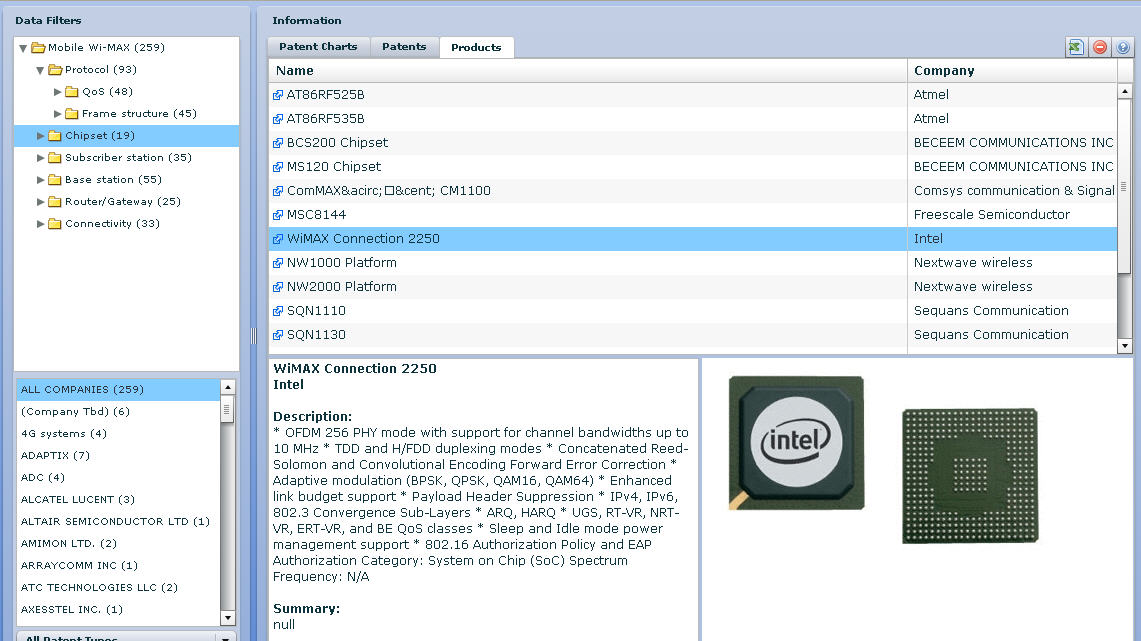Click the red remove icon in the toolbar
1141x641 pixels.
[x=1099, y=47]
